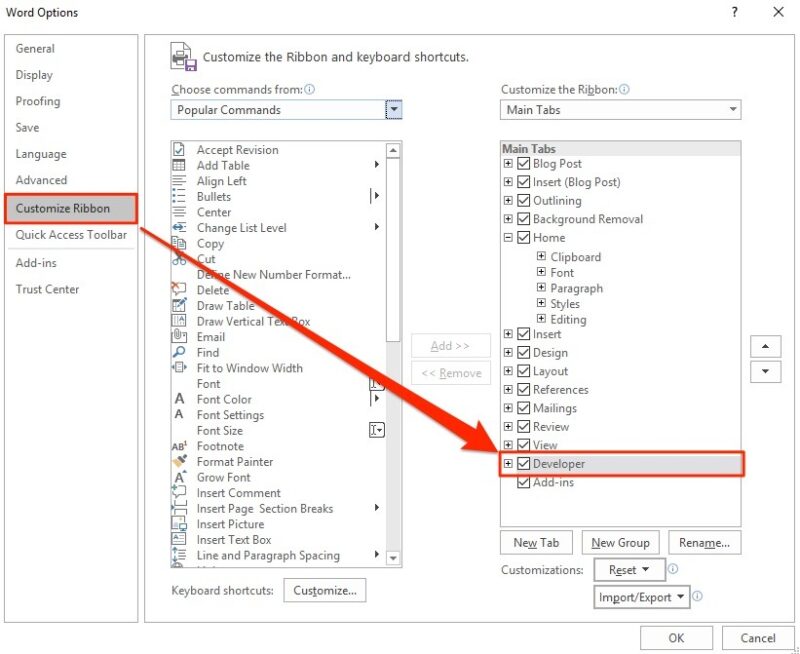Select the Accept Revision icon

179,150
